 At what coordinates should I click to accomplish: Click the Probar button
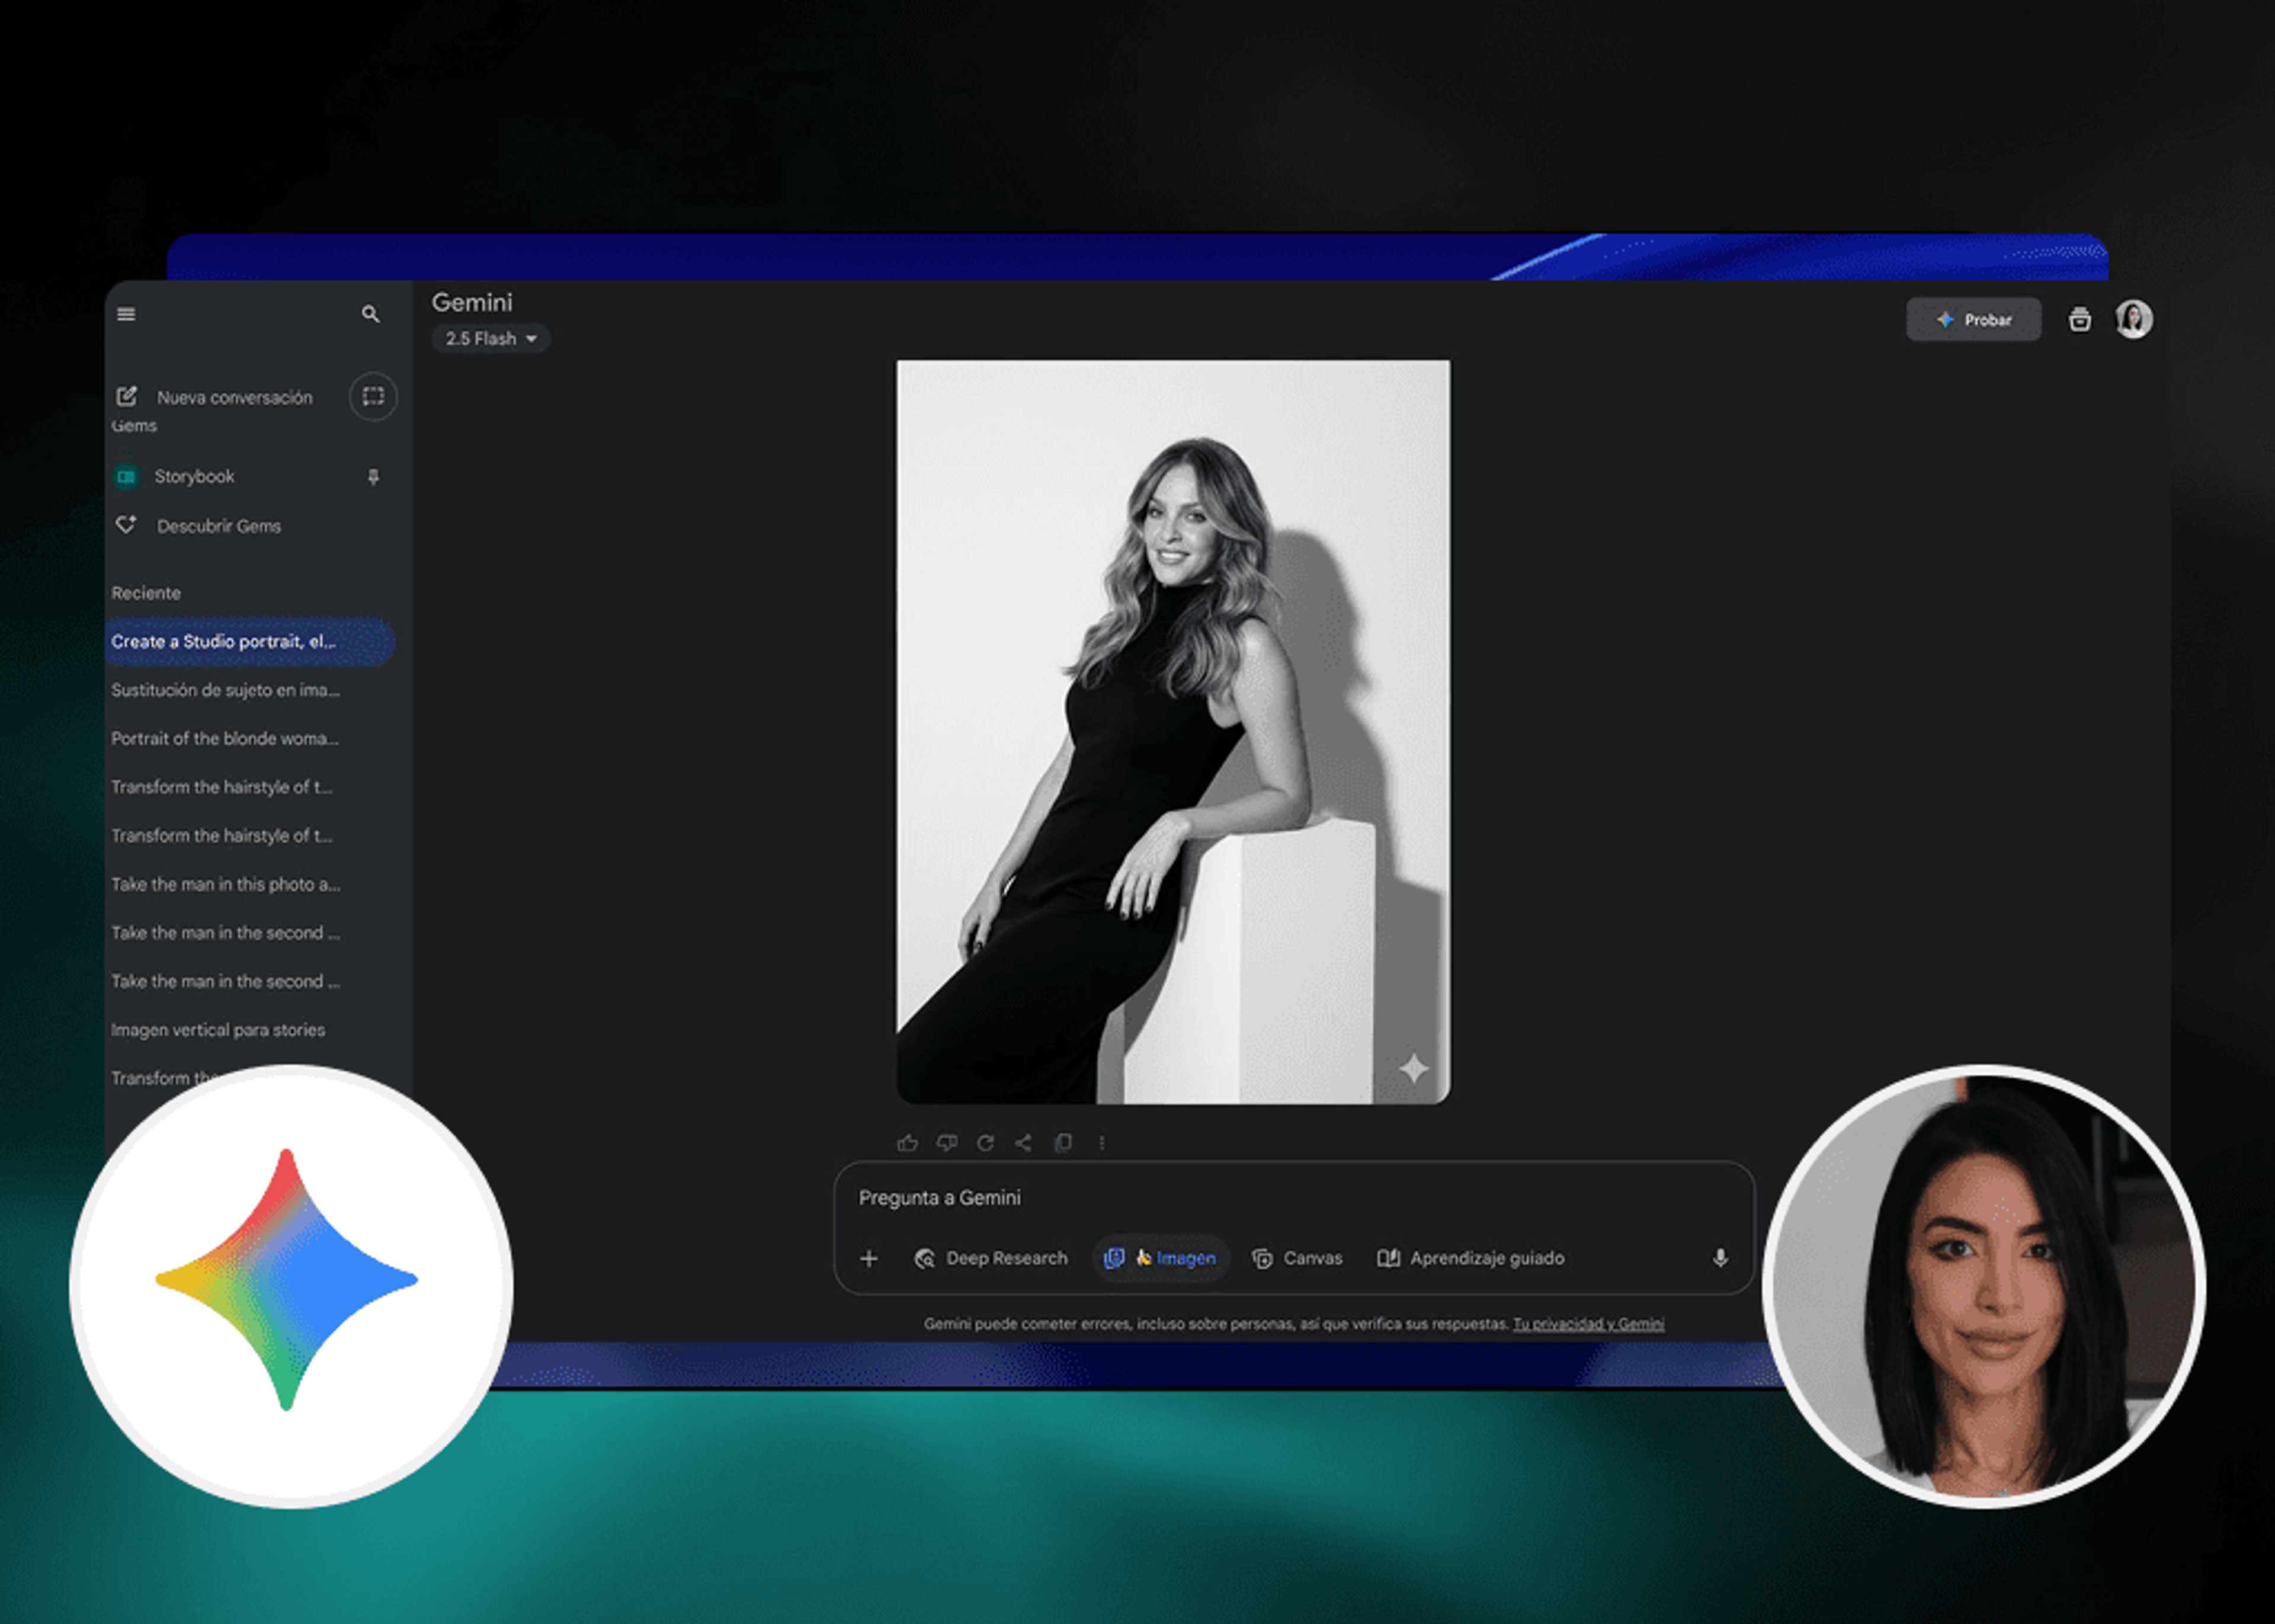point(1973,320)
